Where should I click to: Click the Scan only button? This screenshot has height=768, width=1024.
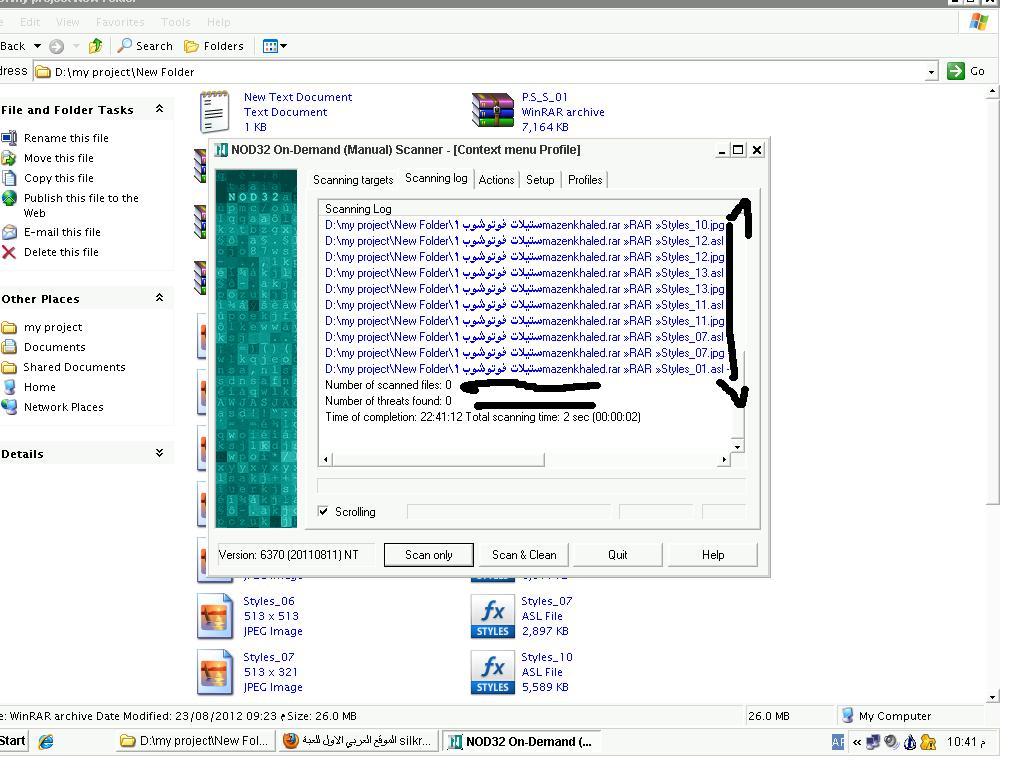(428, 554)
